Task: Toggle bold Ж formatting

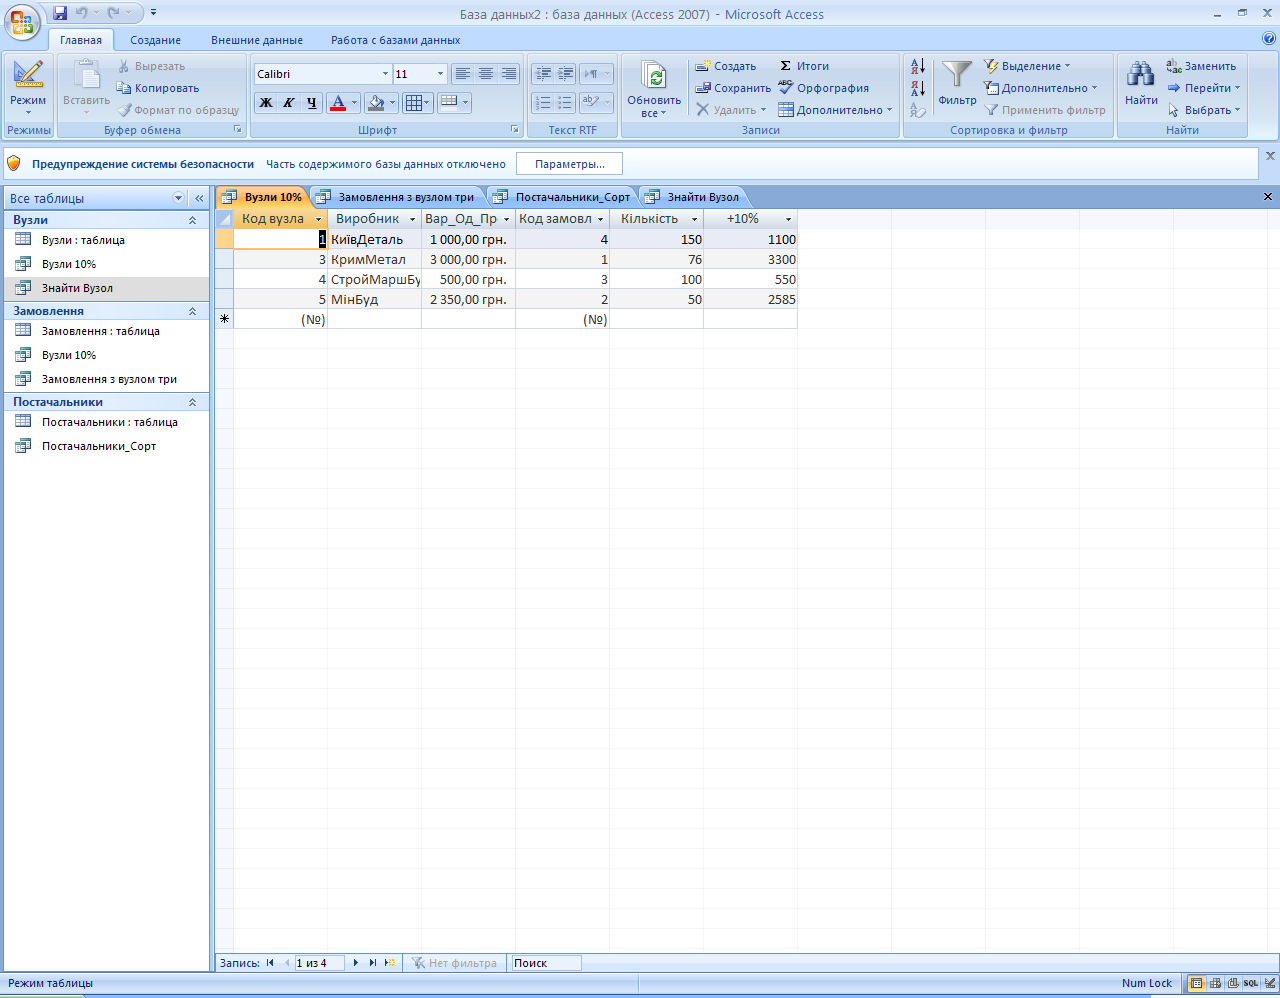Action: click(x=266, y=102)
